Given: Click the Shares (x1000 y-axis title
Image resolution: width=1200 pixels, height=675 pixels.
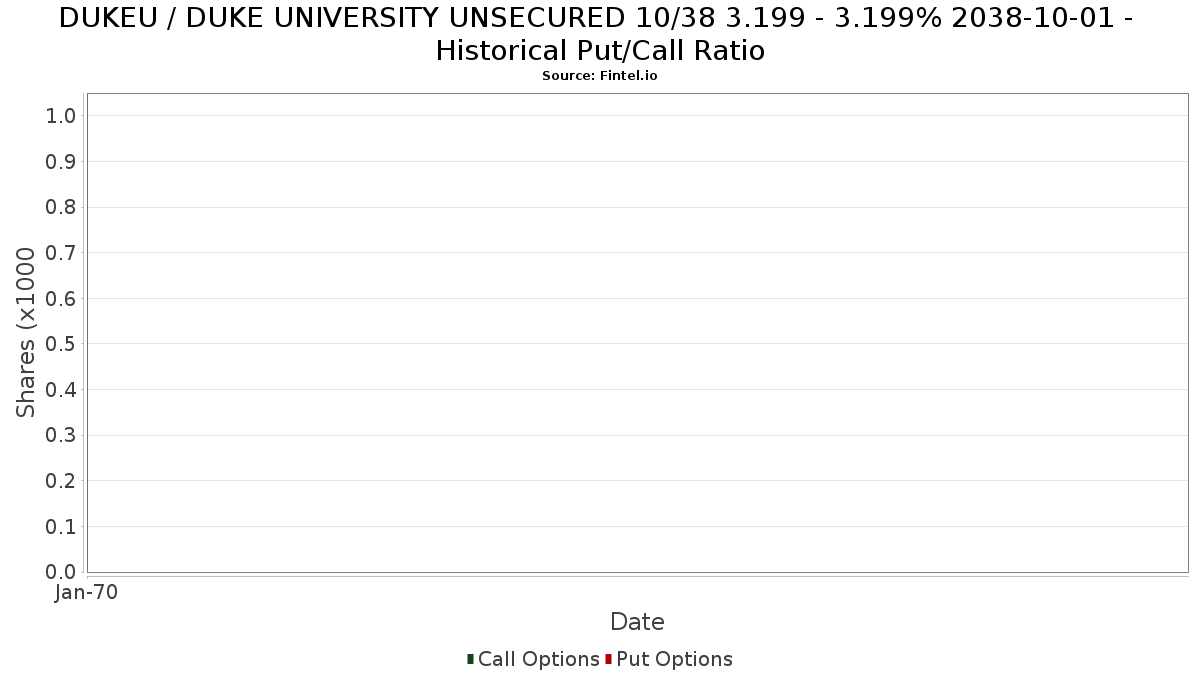Looking at the screenshot, I should click(x=26, y=332).
